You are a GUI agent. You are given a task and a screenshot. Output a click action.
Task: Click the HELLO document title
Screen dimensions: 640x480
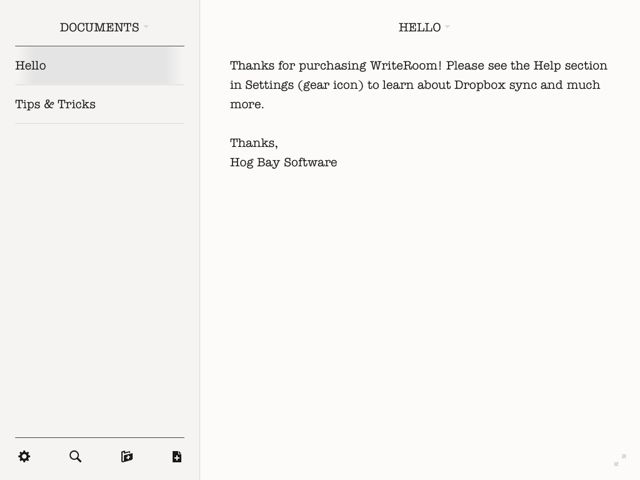420,27
